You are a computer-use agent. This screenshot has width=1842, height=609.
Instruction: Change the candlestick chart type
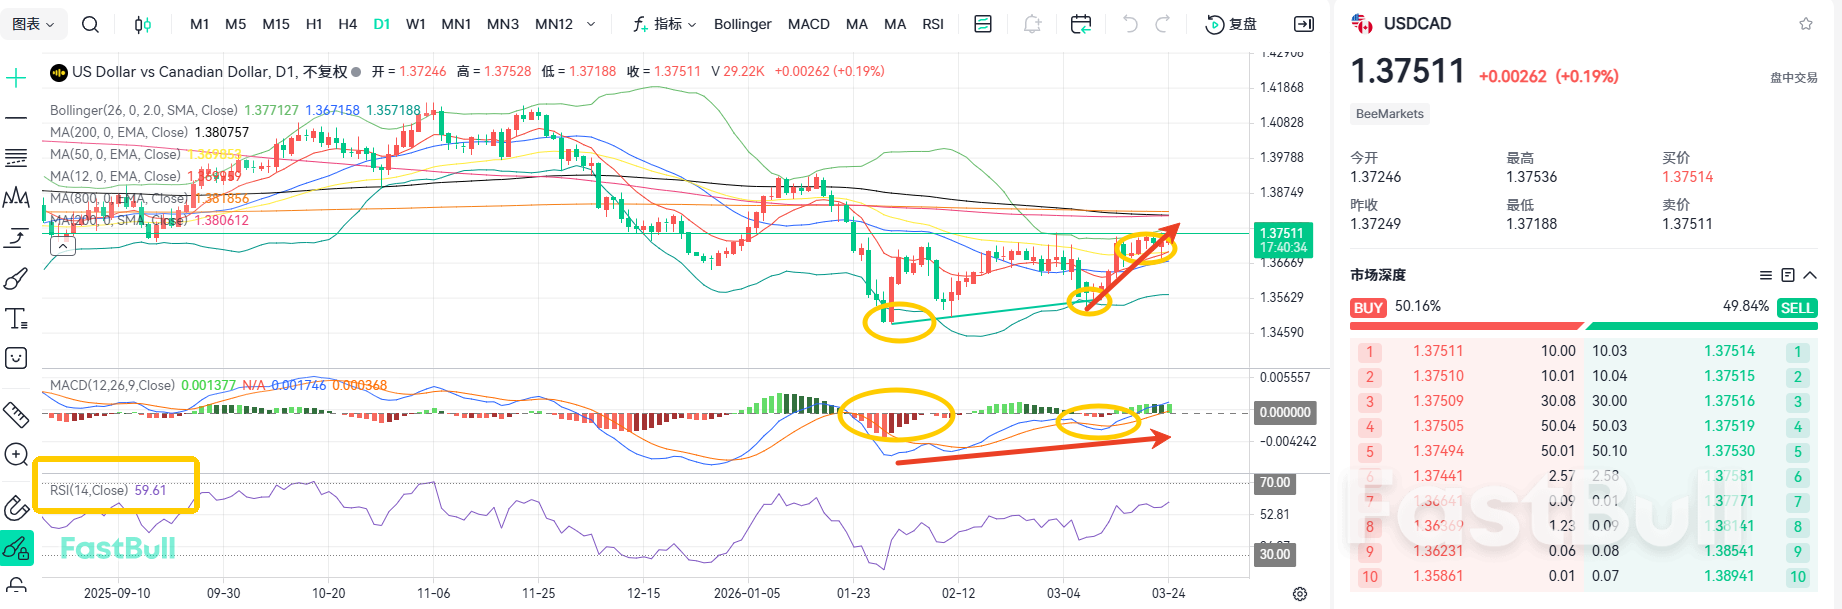click(x=143, y=24)
